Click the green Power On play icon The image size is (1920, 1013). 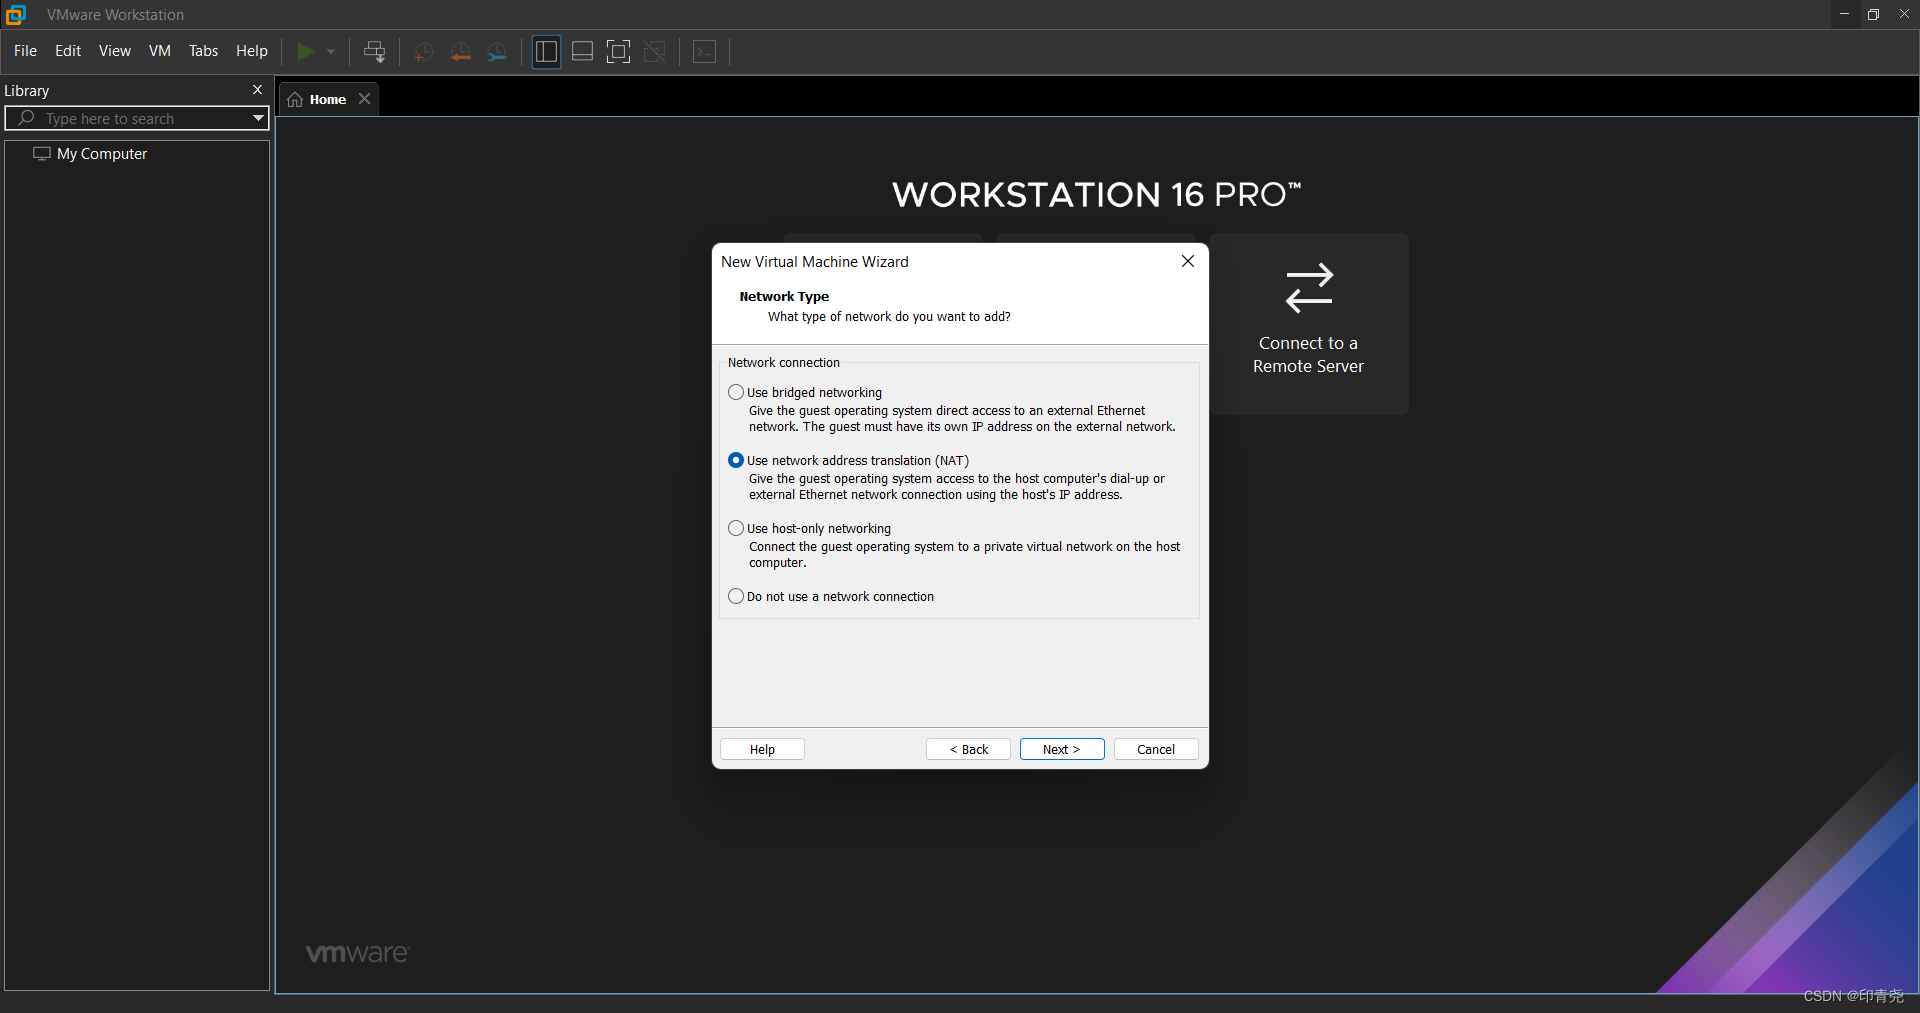(306, 51)
